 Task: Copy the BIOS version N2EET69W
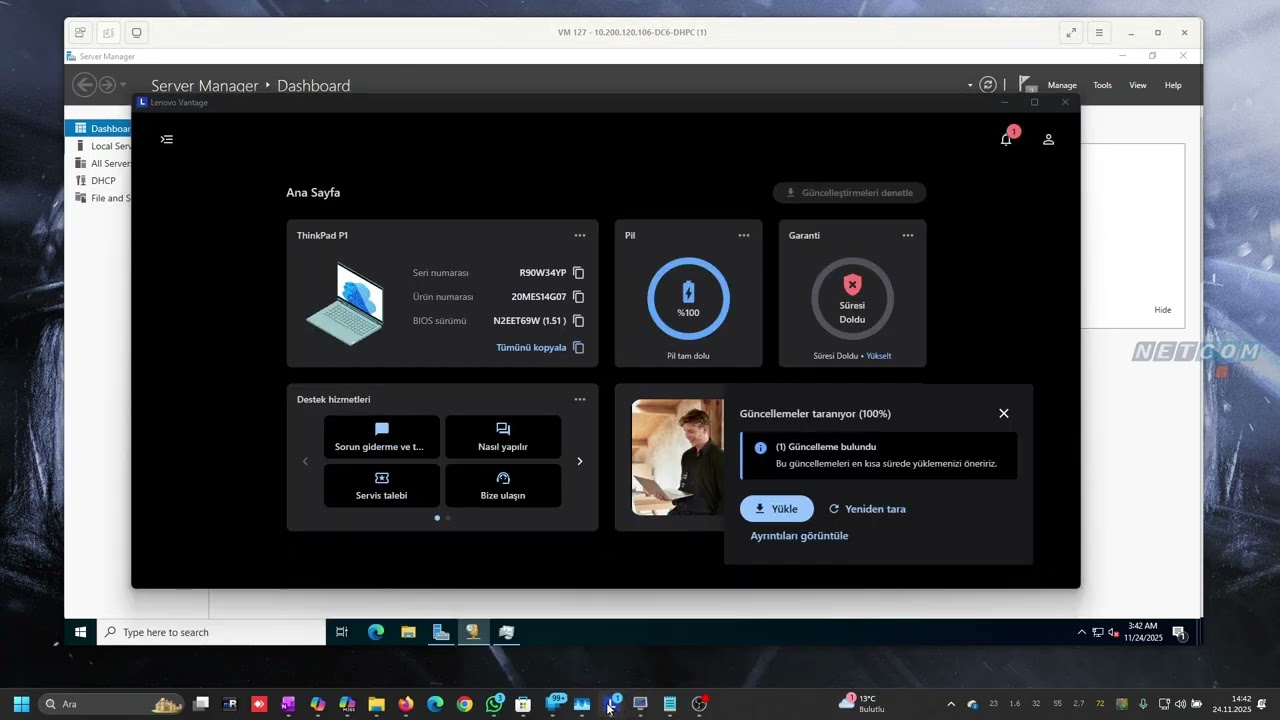pyautogui.click(x=578, y=321)
